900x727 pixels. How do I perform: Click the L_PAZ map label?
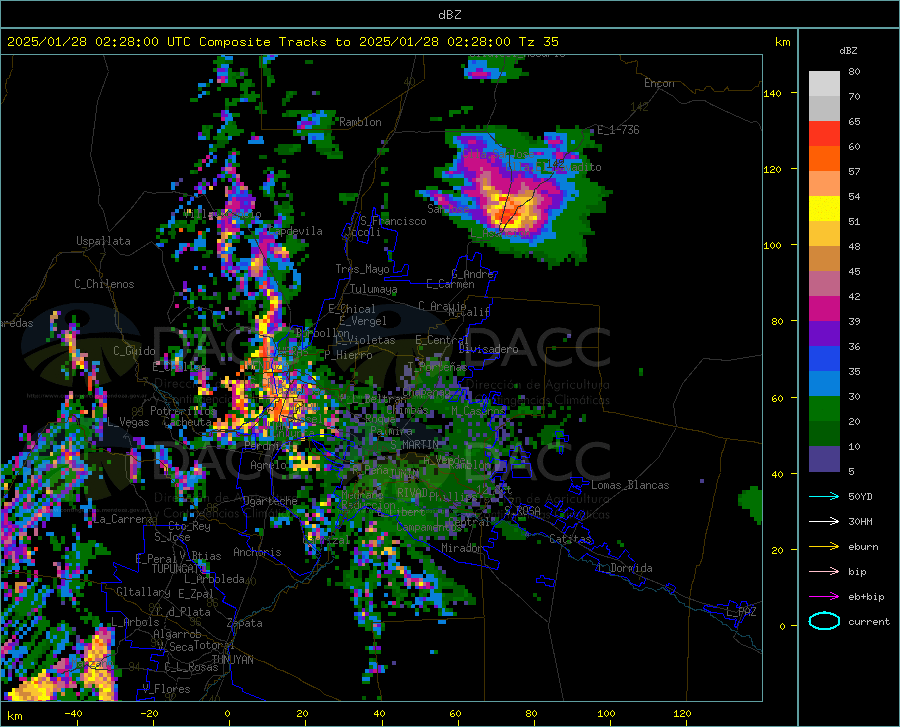741,612
